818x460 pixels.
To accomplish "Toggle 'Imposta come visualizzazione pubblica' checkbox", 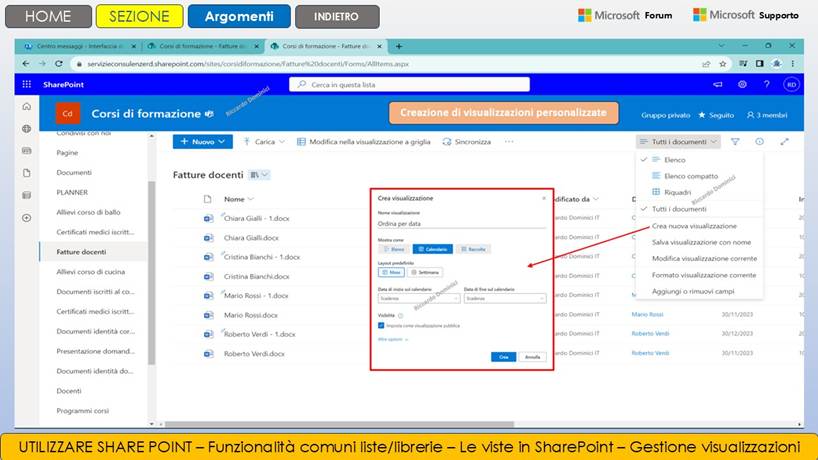I will coord(381,325).
